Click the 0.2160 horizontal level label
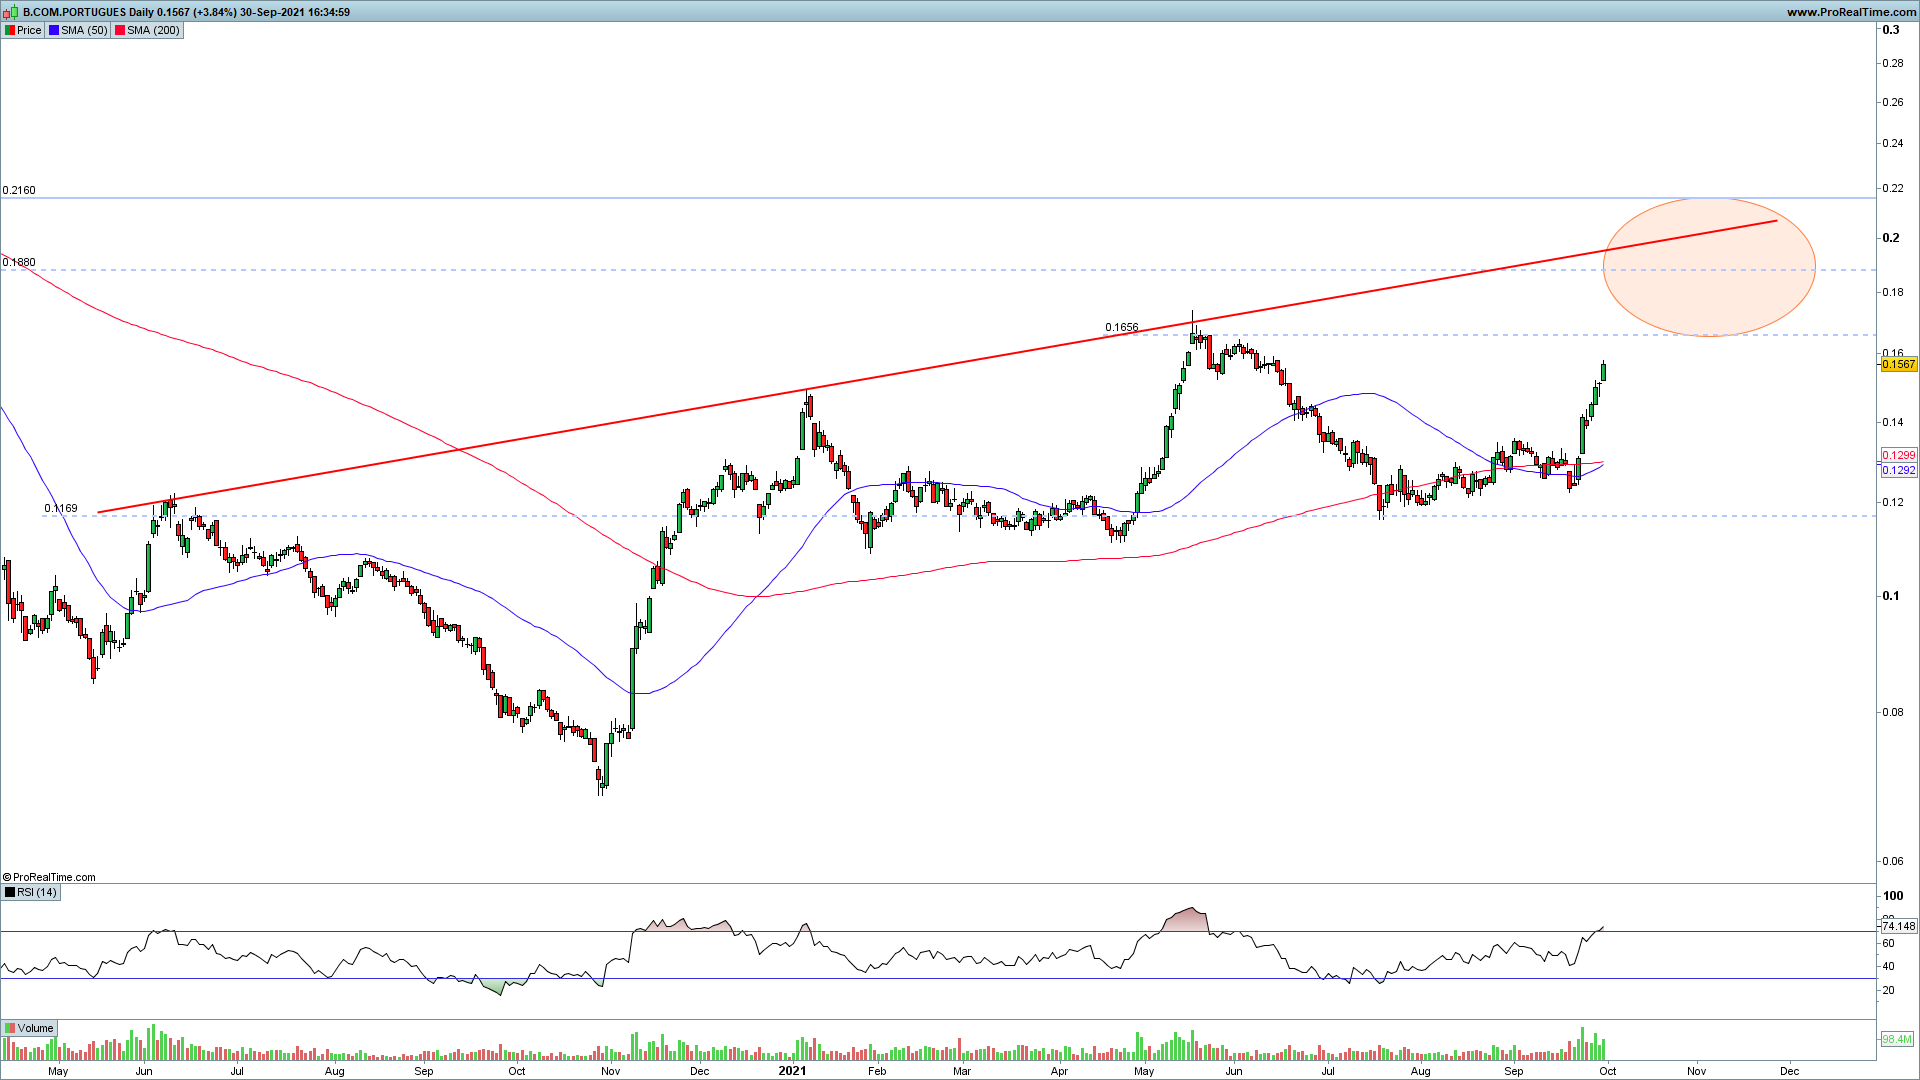Image resolution: width=1920 pixels, height=1080 pixels. 19,190
